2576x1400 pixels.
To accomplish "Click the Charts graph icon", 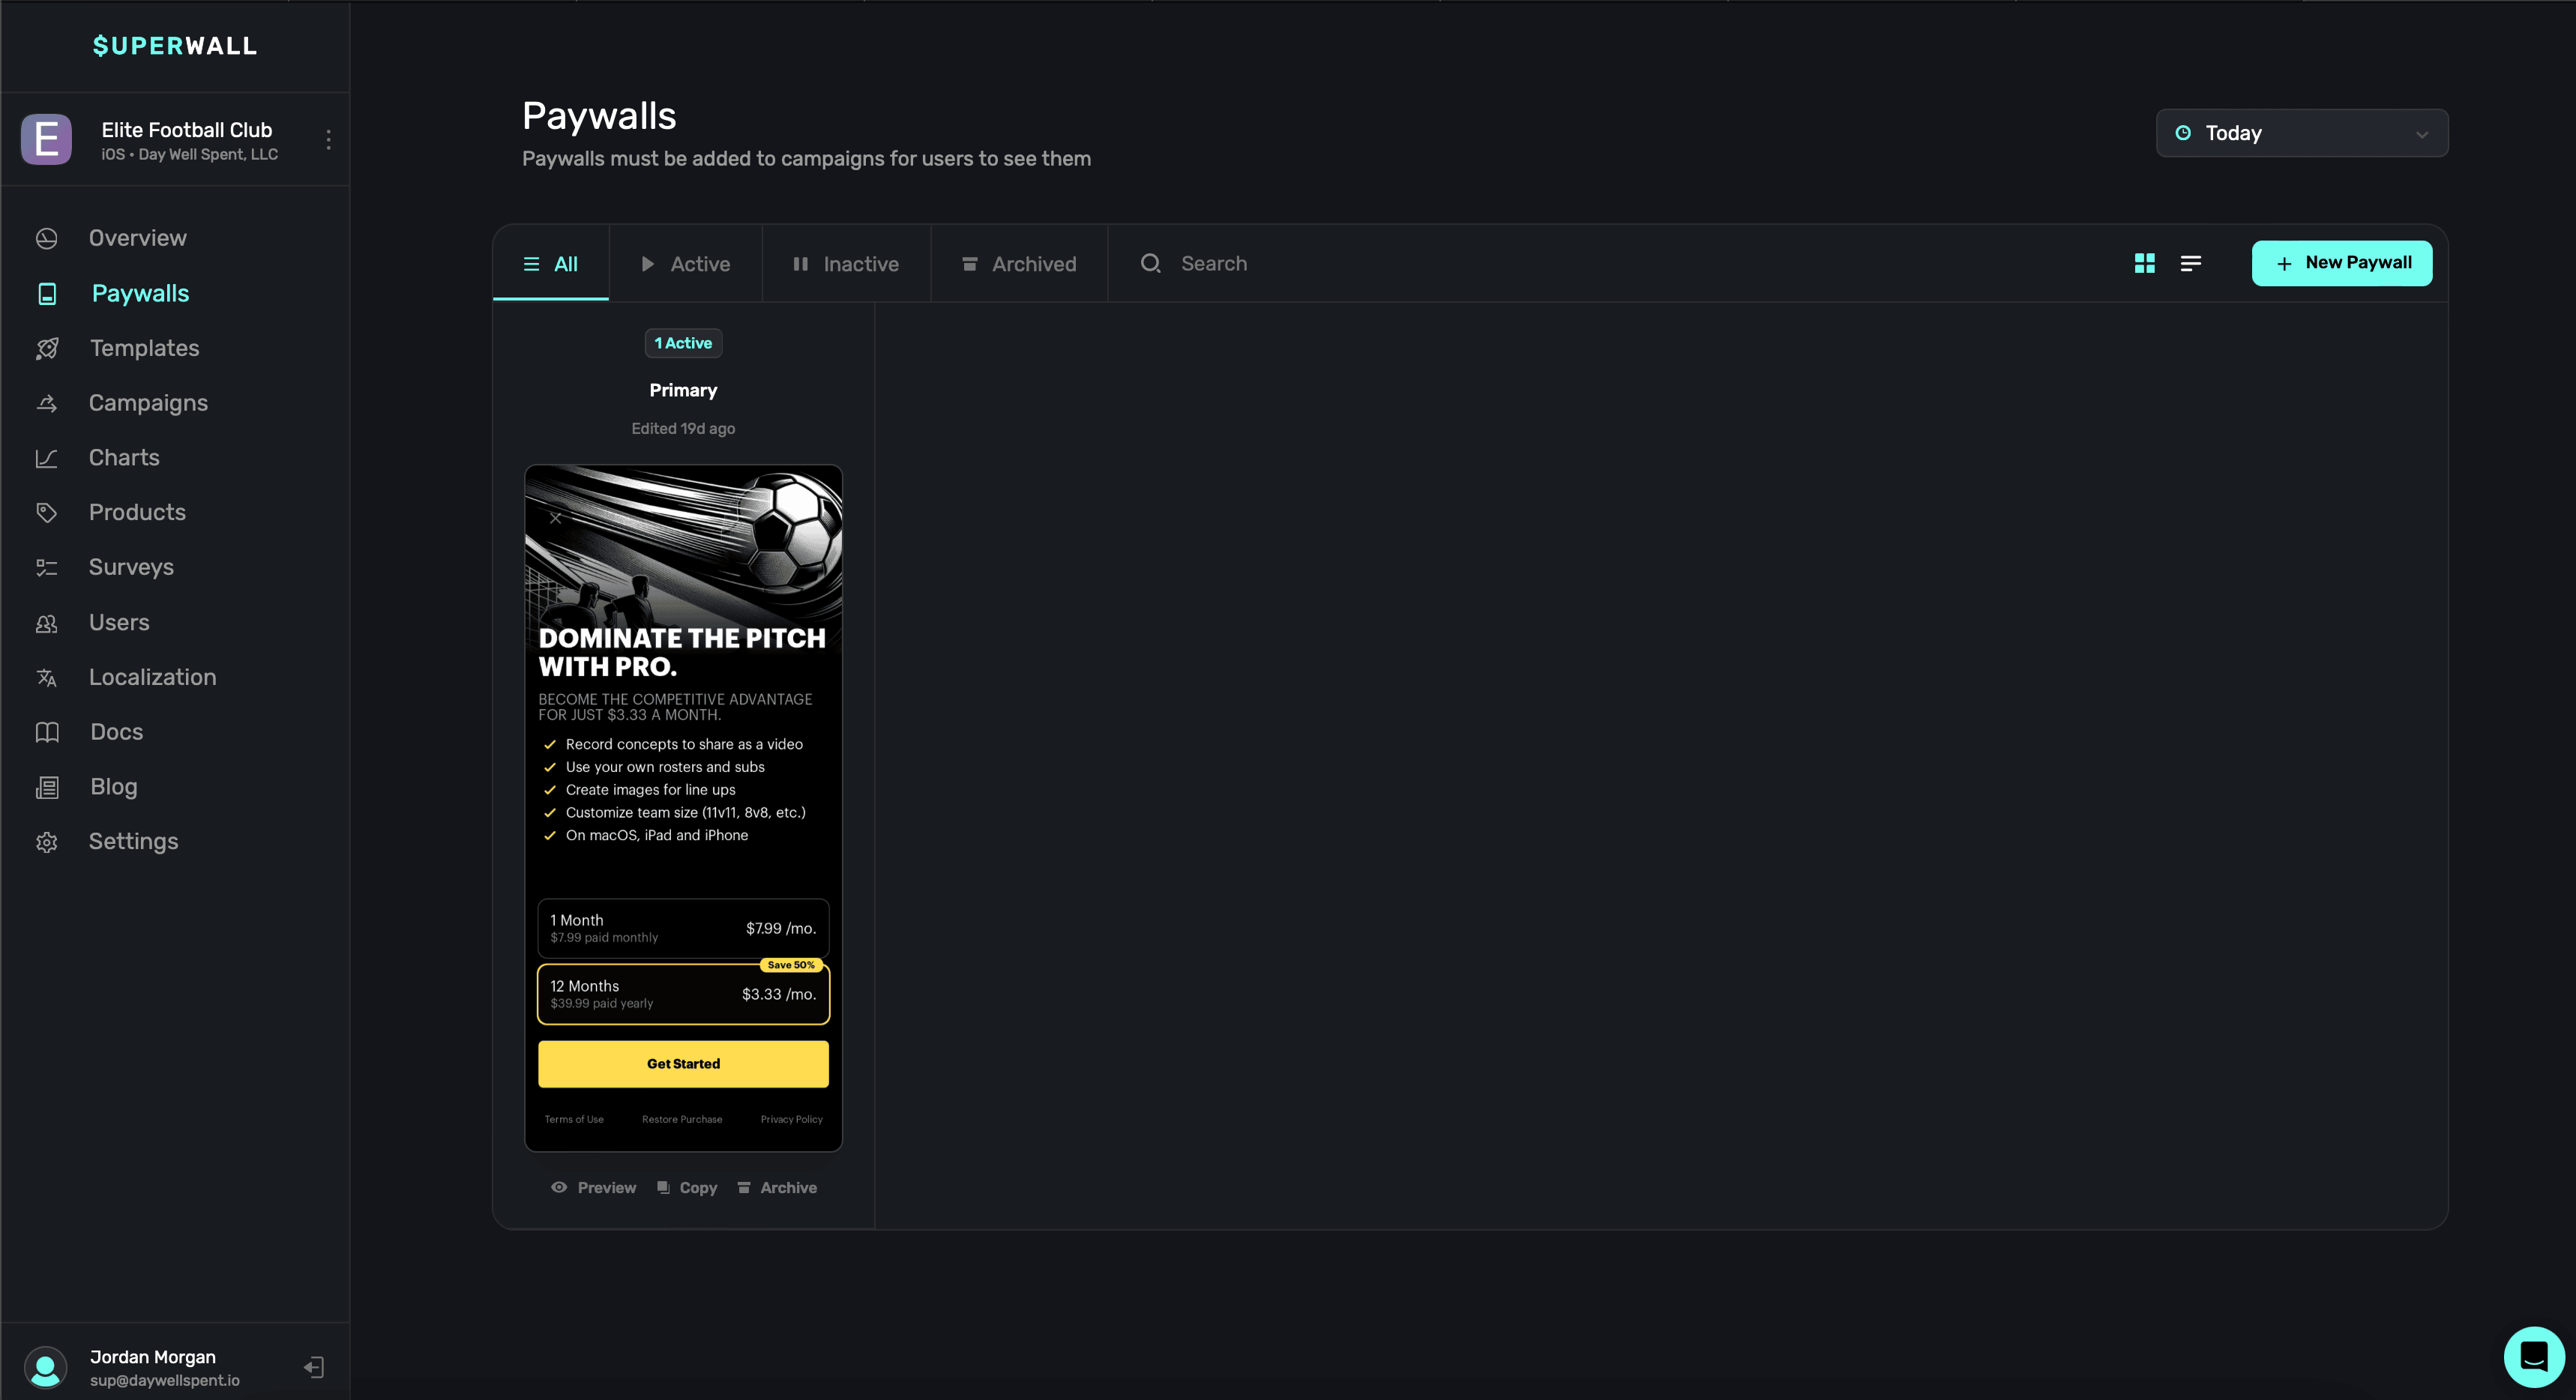I will pos(46,458).
